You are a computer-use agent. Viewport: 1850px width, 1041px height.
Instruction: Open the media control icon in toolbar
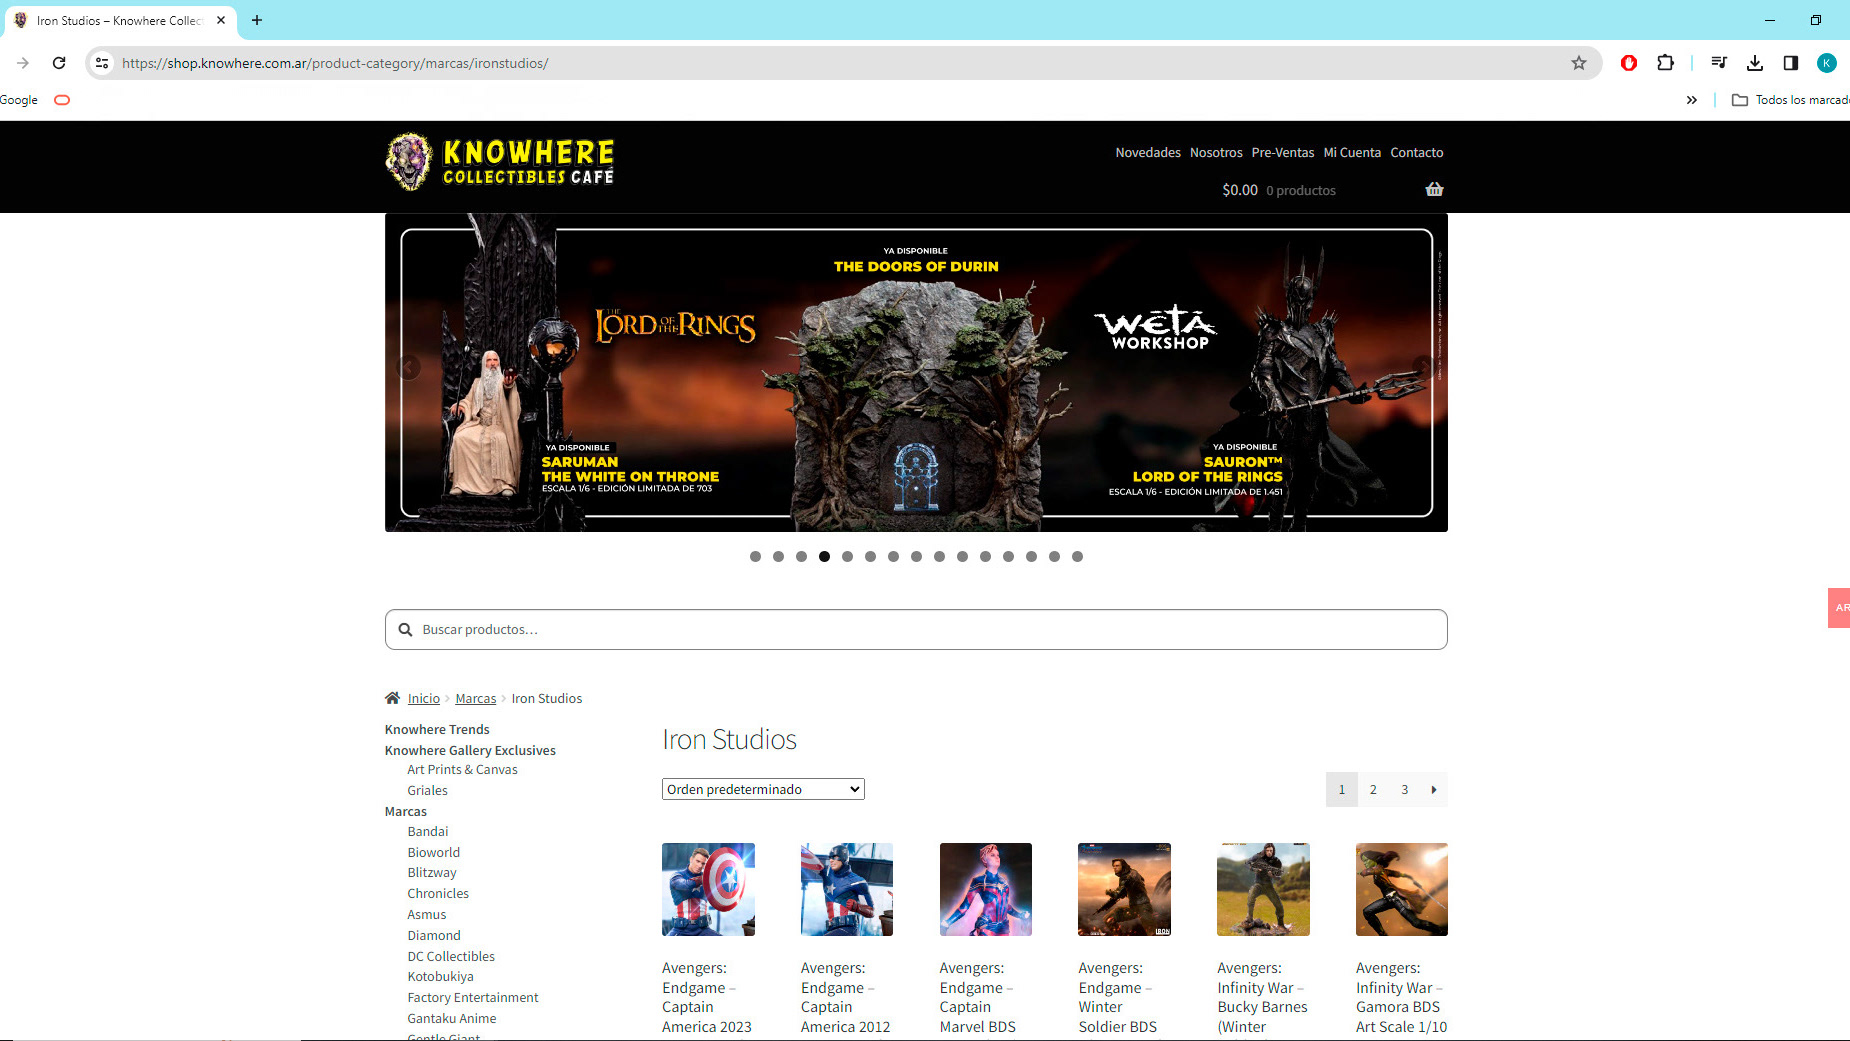pyautogui.click(x=1719, y=63)
